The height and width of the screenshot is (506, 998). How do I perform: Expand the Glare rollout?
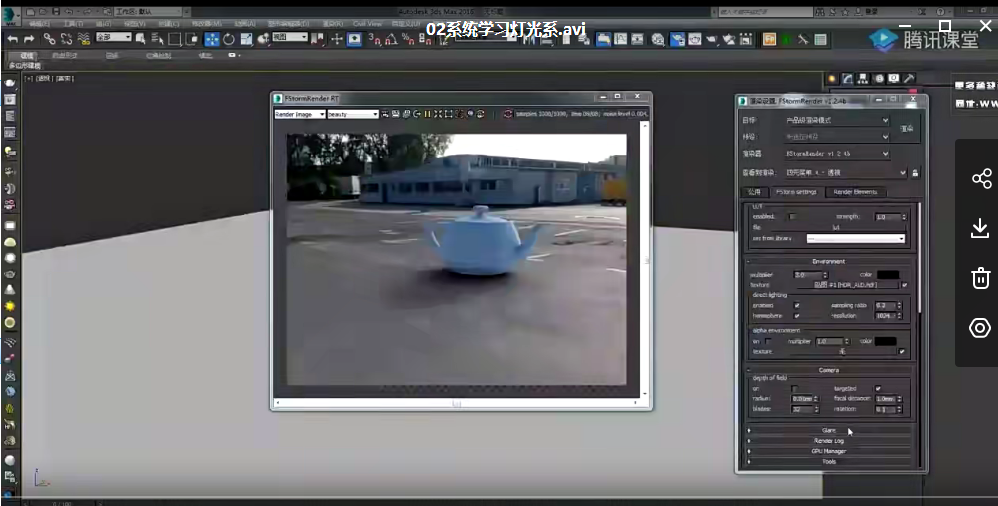[x=829, y=430]
